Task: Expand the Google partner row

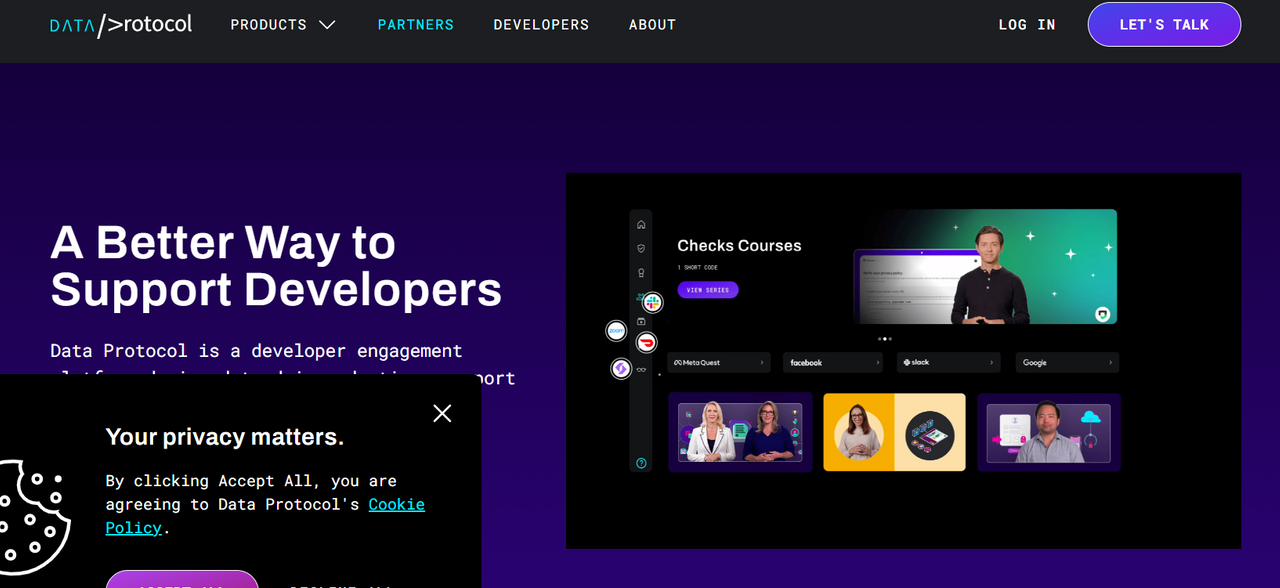Action: click(x=1067, y=362)
